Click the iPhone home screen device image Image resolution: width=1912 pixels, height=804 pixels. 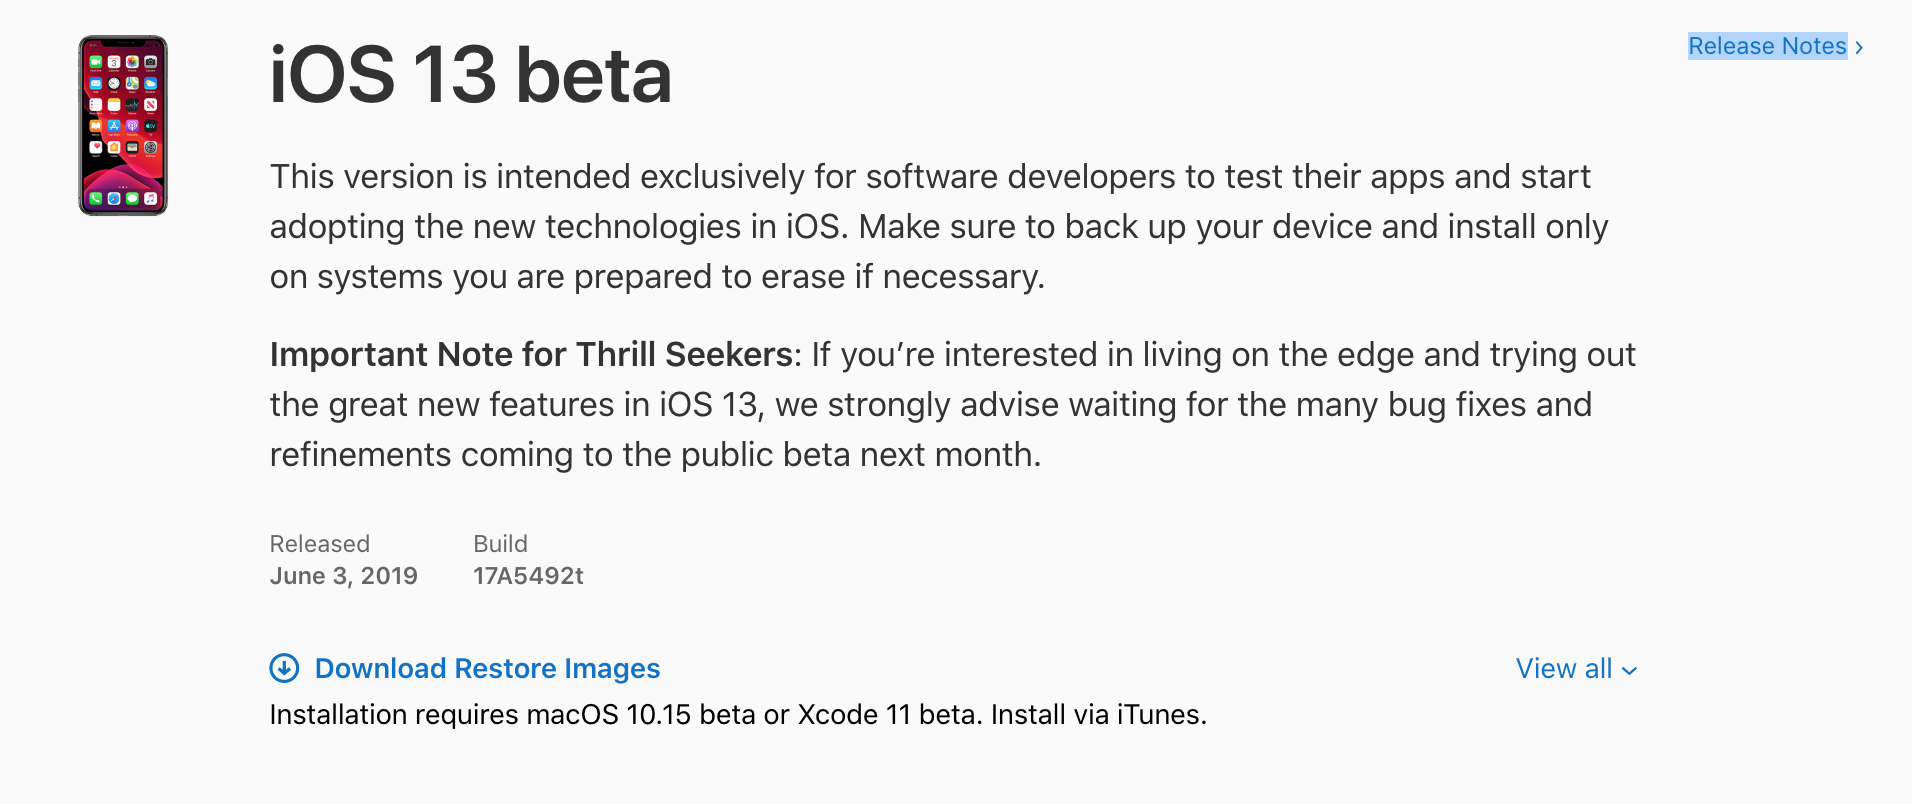coord(123,126)
